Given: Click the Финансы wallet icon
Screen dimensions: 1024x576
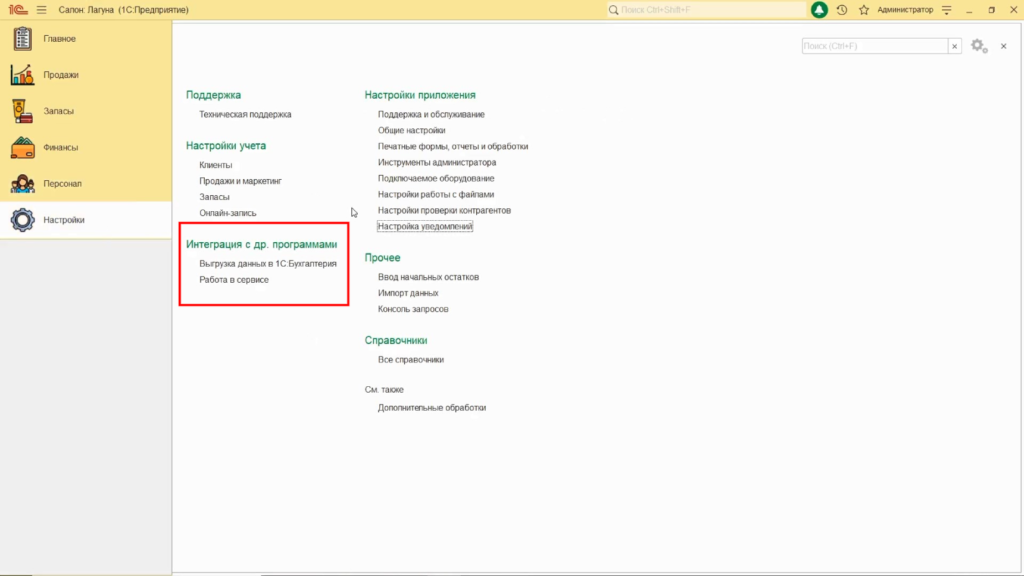Looking at the screenshot, I should pyautogui.click(x=22, y=148).
